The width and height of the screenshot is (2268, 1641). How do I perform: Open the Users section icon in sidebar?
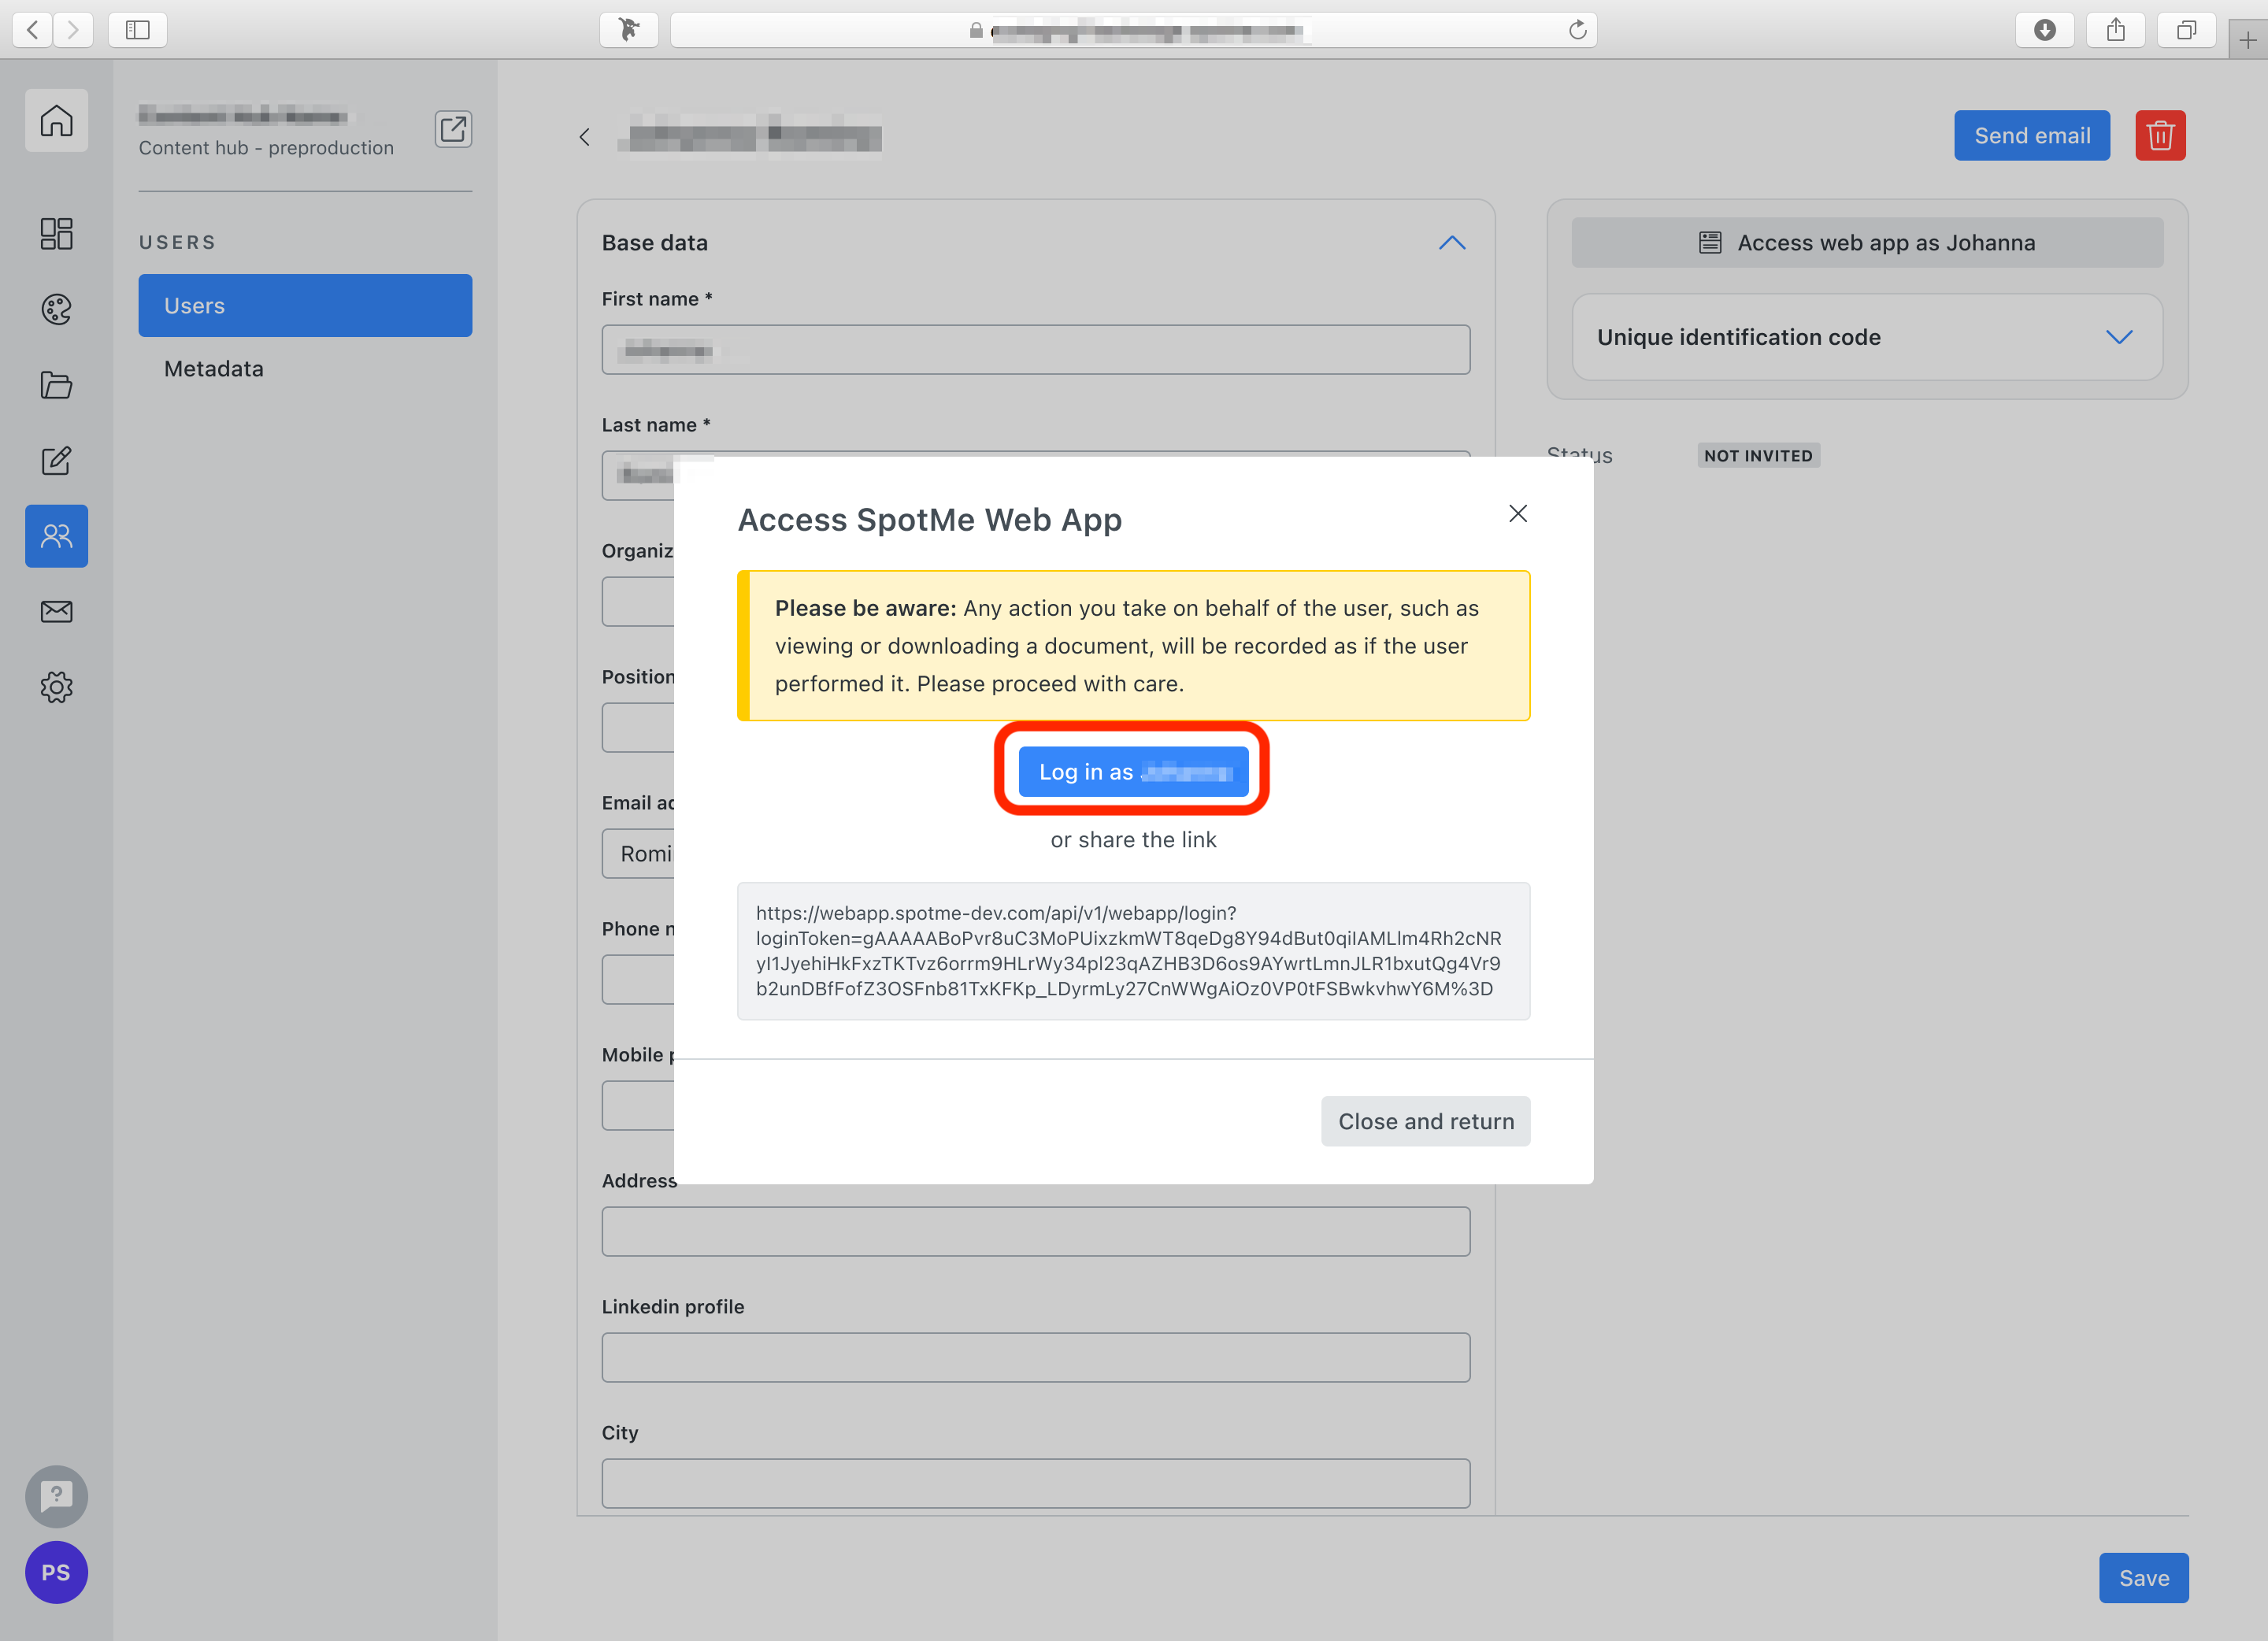(x=56, y=536)
